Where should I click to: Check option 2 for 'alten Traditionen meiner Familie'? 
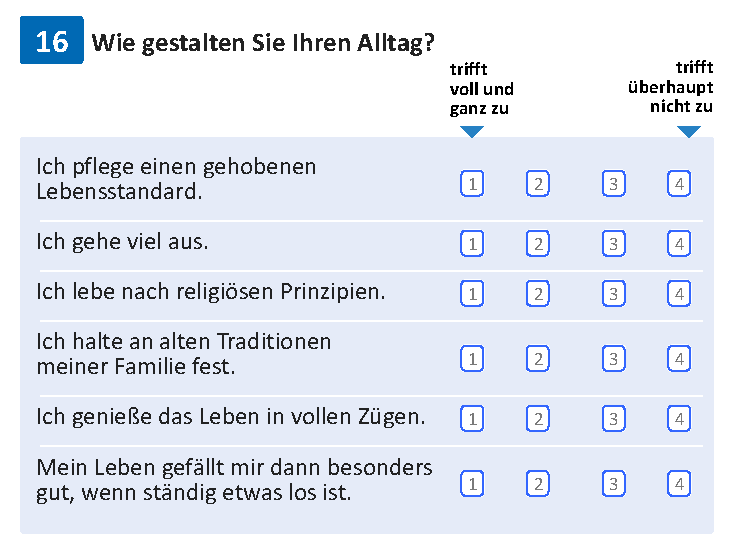coord(538,358)
